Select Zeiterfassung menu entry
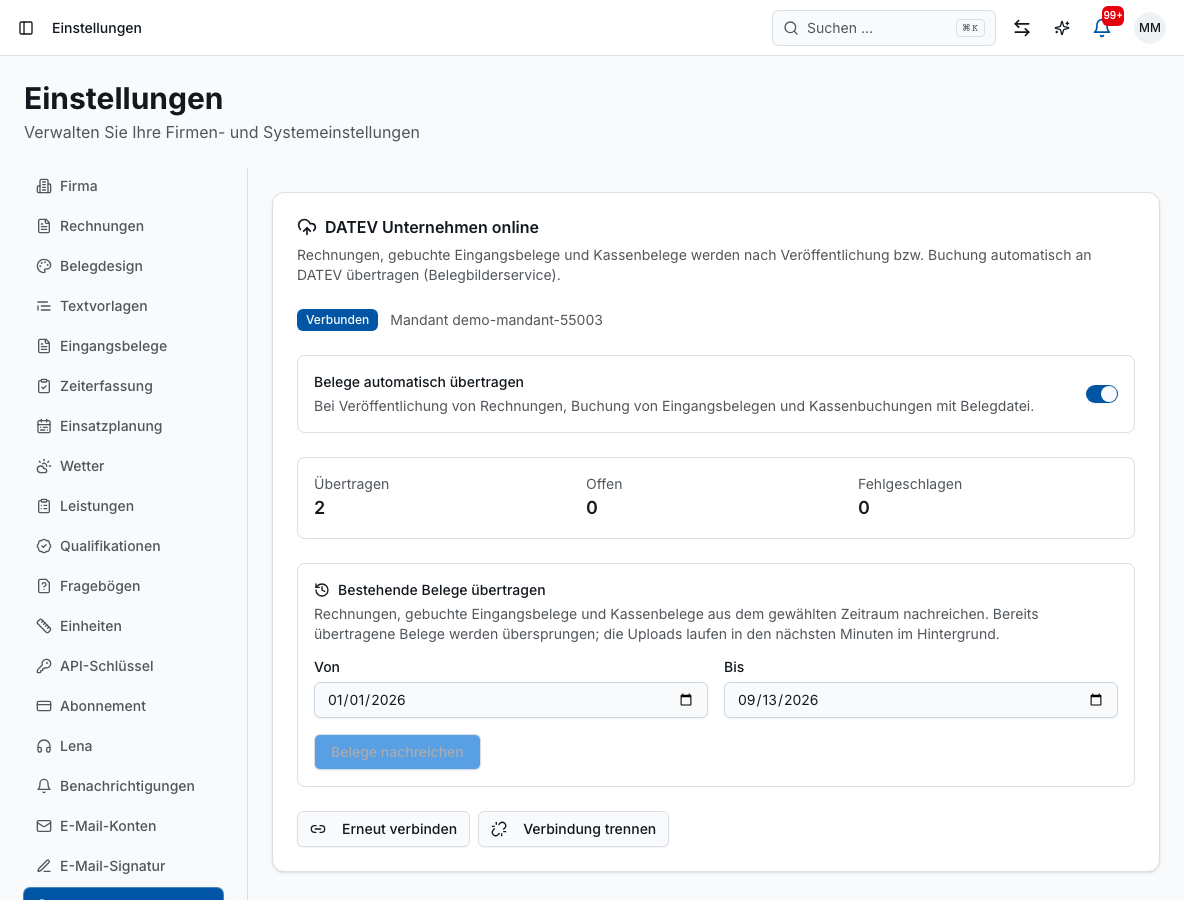 tap(123, 386)
